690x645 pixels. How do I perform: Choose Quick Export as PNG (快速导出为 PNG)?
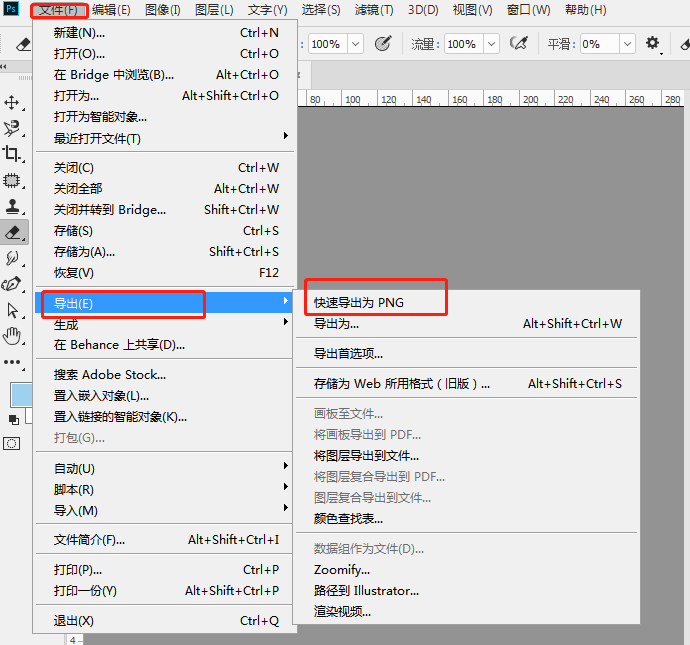(x=467, y=303)
